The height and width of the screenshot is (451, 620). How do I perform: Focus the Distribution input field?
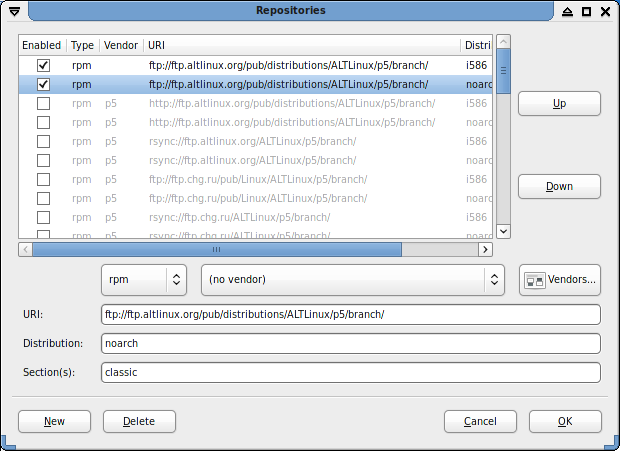(x=351, y=343)
